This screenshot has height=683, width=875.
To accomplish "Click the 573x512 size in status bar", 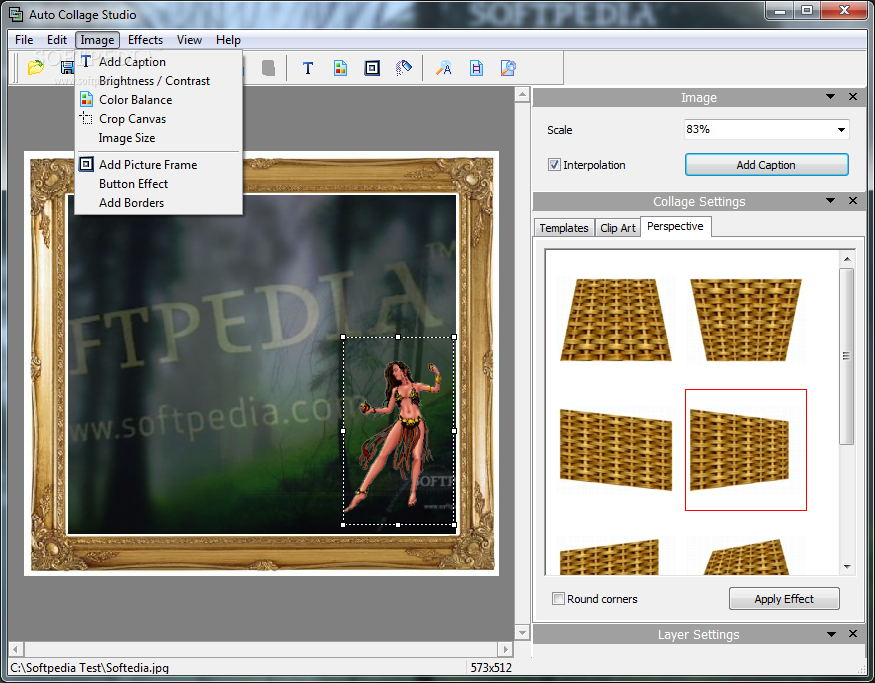I will click(x=491, y=667).
